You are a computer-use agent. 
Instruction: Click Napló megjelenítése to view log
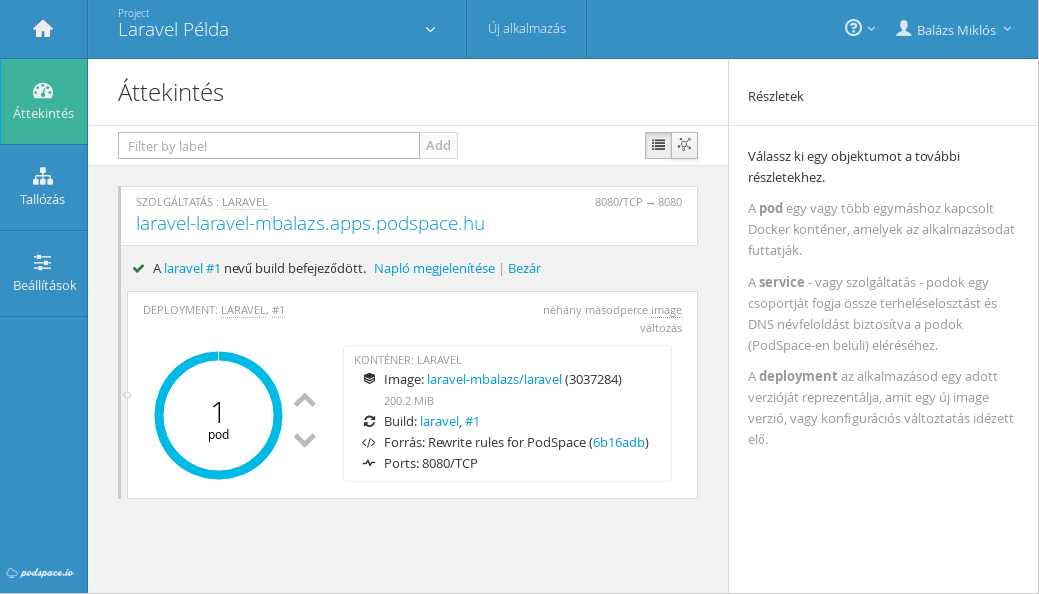434,268
